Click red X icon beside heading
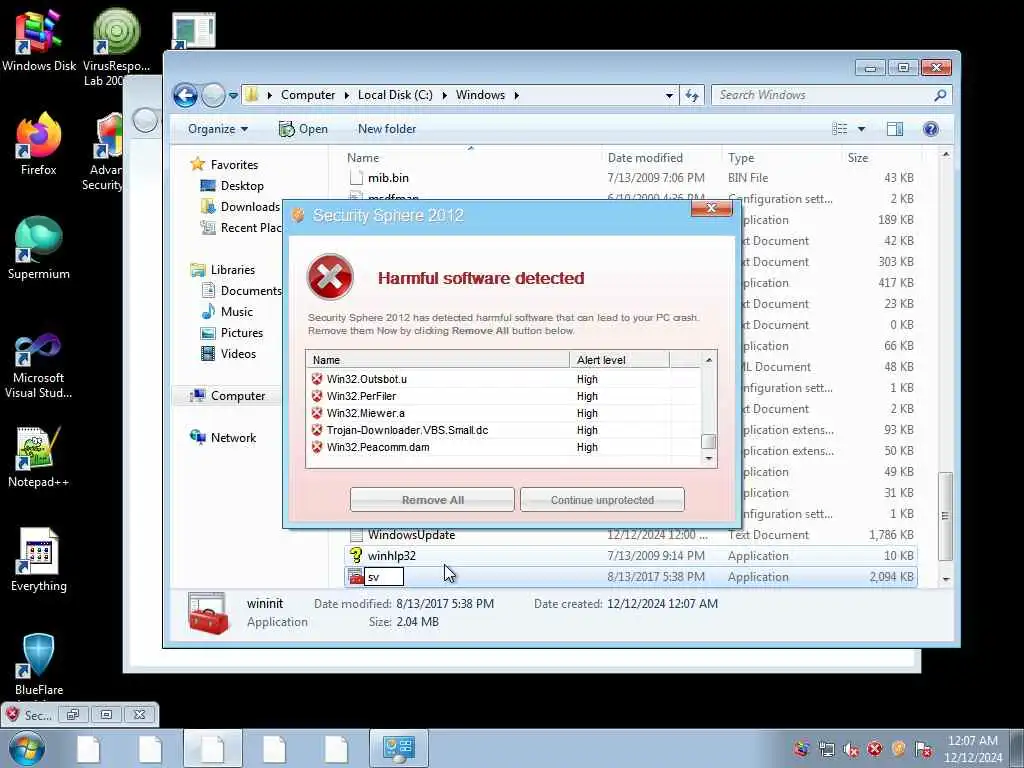The image size is (1024, 768). [x=330, y=278]
